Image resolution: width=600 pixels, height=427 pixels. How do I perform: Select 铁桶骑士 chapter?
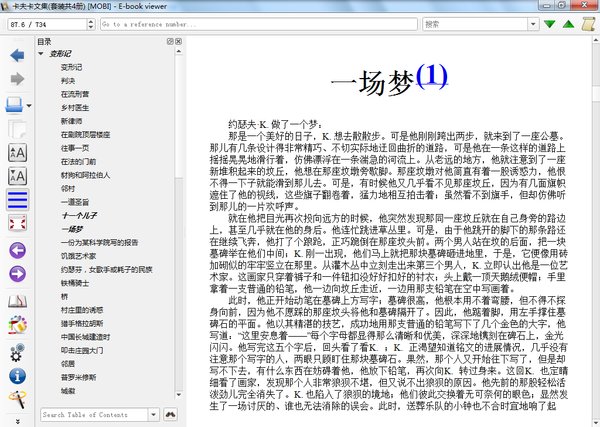pos(75,283)
